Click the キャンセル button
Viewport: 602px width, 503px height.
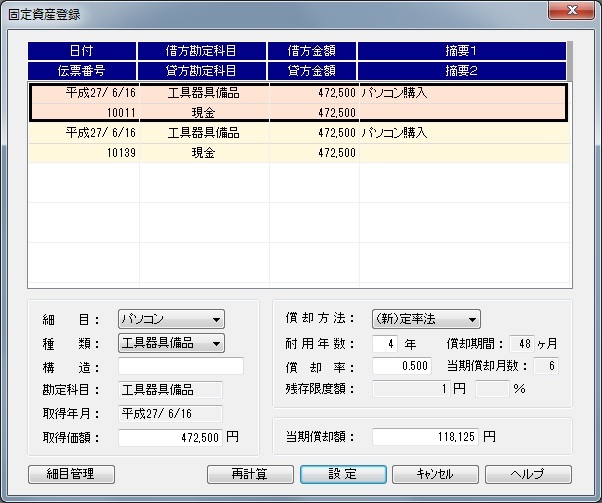pyautogui.click(x=435, y=474)
